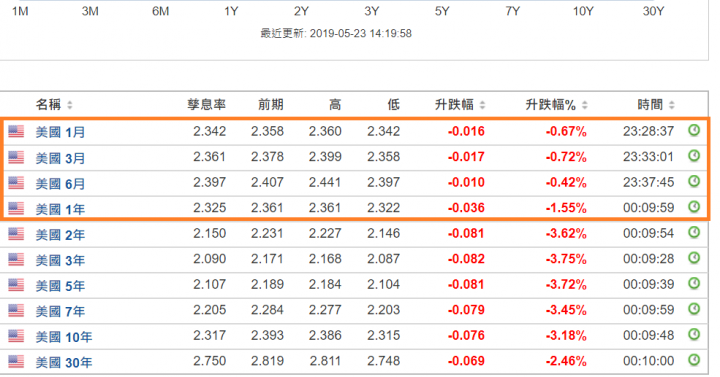Click the clock icon in 美國 2年 row
This screenshot has height=377, width=720.
point(694,233)
